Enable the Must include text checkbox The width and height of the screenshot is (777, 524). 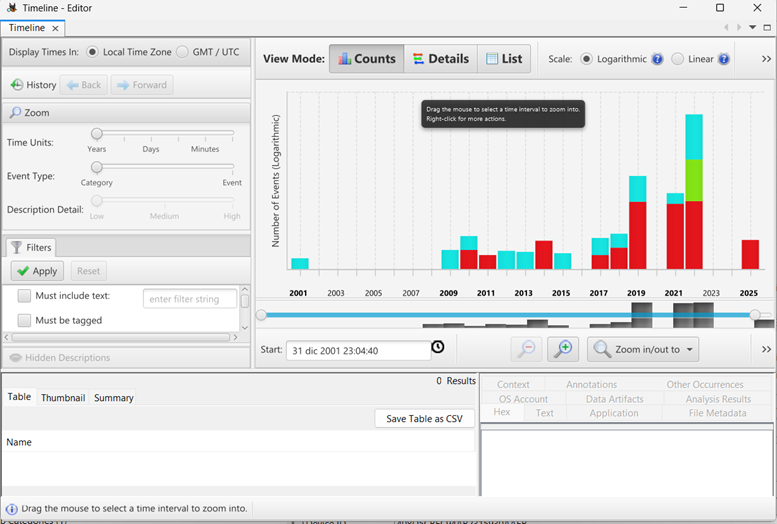(25, 296)
